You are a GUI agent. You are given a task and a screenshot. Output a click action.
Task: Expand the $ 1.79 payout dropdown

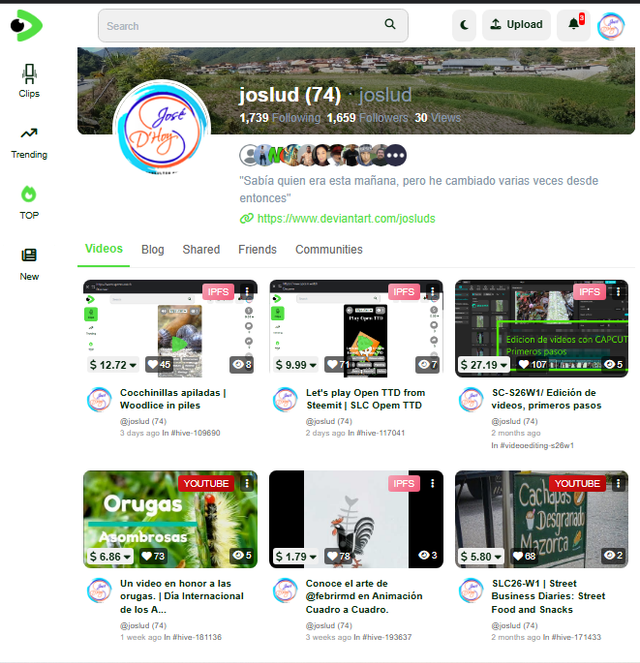[x=296, y=556]
